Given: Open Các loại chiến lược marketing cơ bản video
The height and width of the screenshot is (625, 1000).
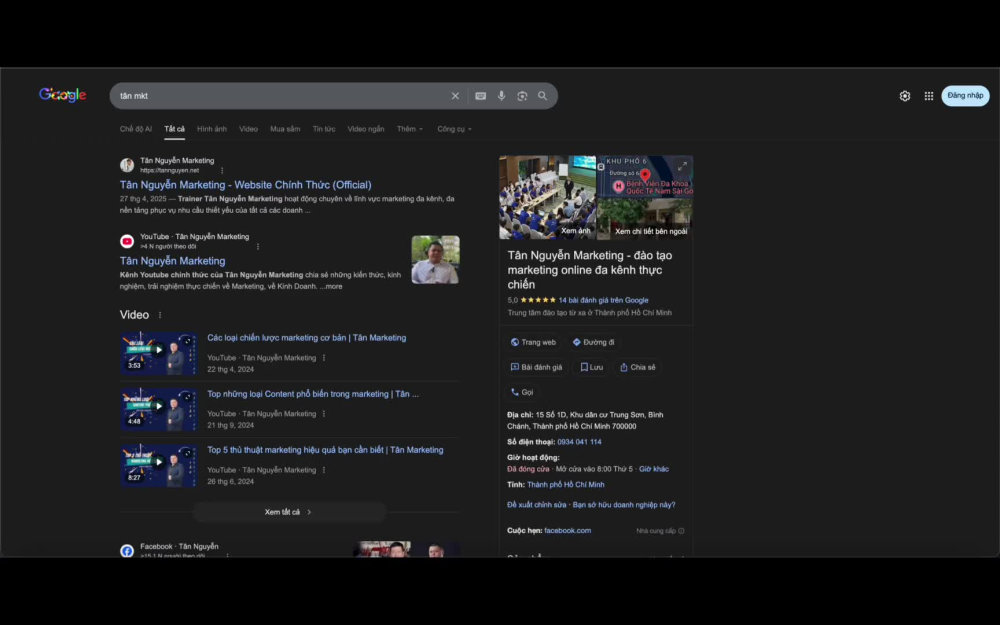Looking at the screenshot, I should [x=306, y=338].
